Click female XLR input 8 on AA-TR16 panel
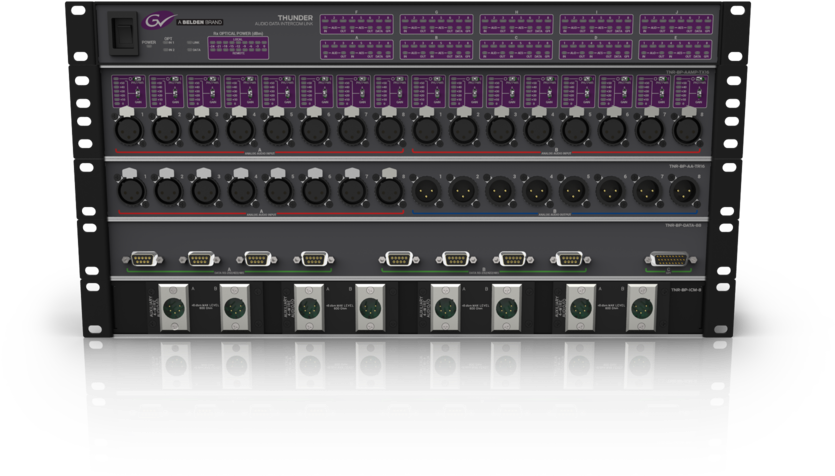This screenshot has height=476, width=835. [389, 190]
